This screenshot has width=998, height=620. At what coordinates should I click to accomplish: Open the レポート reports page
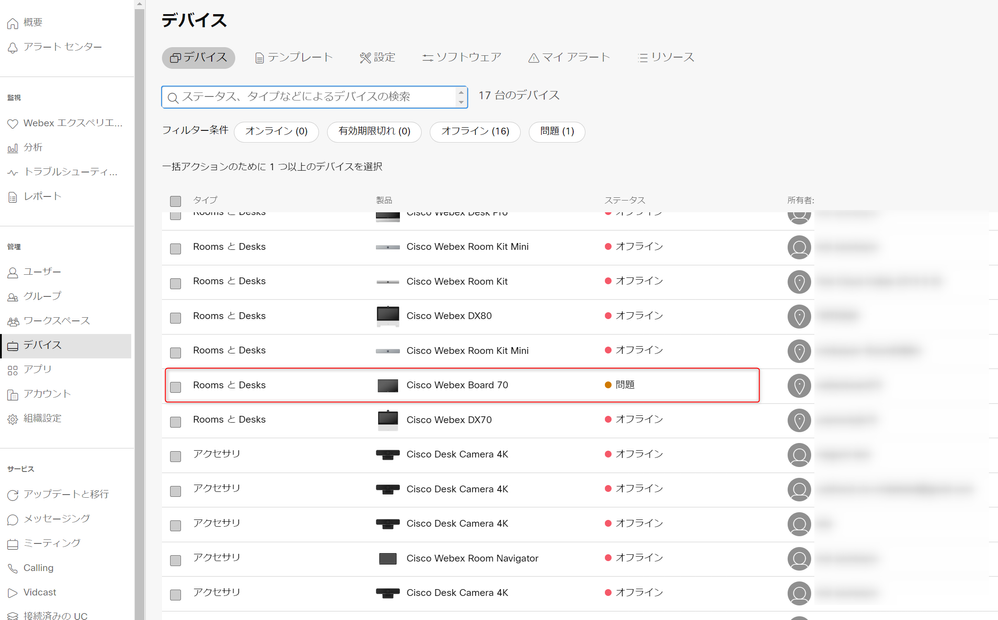click(x=34, y=196)
